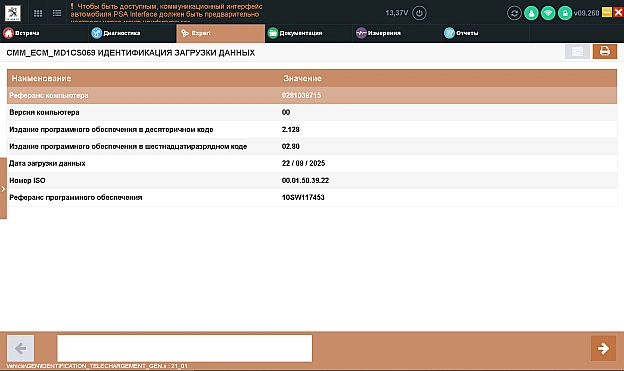Viewport: 624px width, 371px height.
Task: Select software edition value 2.128
Action: pyautogui.click(x=291, y=129)
